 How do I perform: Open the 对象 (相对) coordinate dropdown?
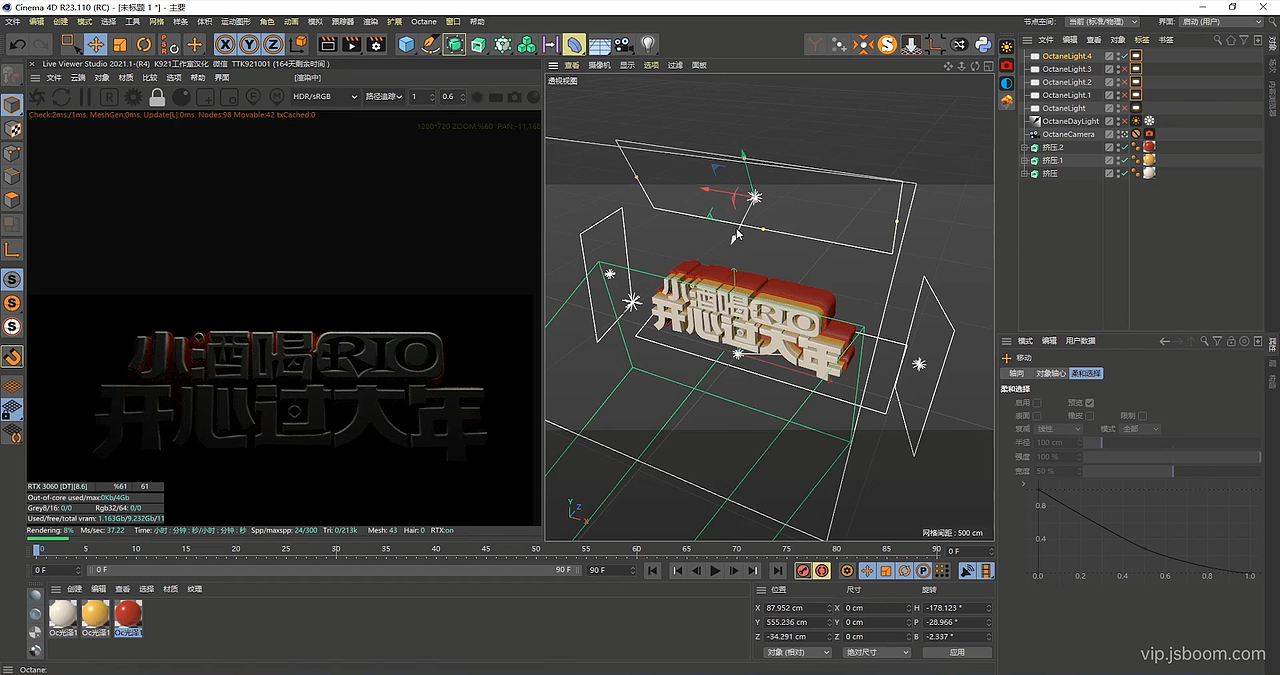point(797,652)
